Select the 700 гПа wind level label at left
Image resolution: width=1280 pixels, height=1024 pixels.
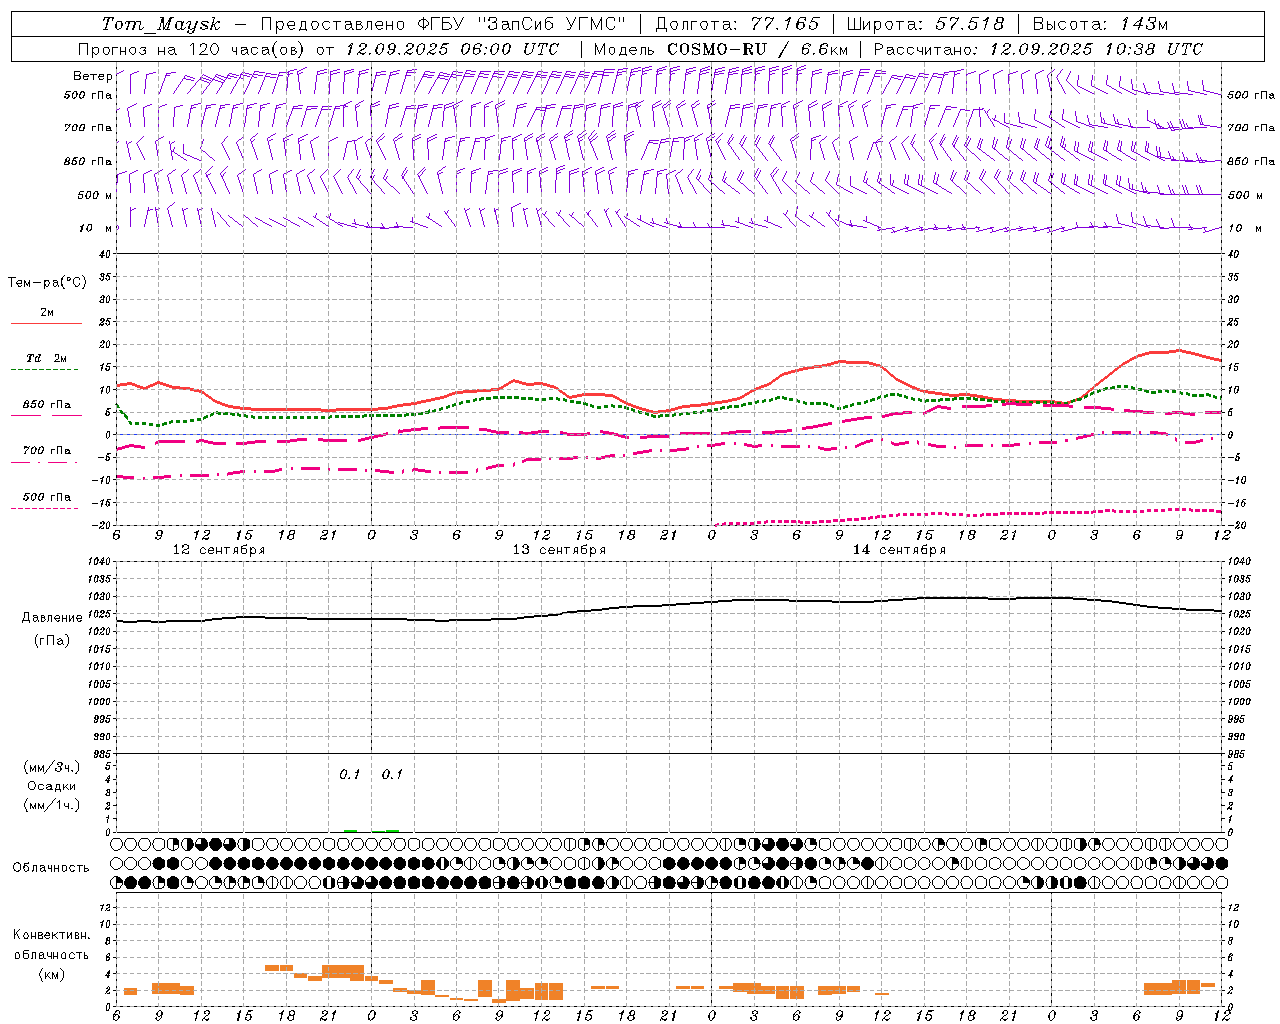tap(88, 128)
